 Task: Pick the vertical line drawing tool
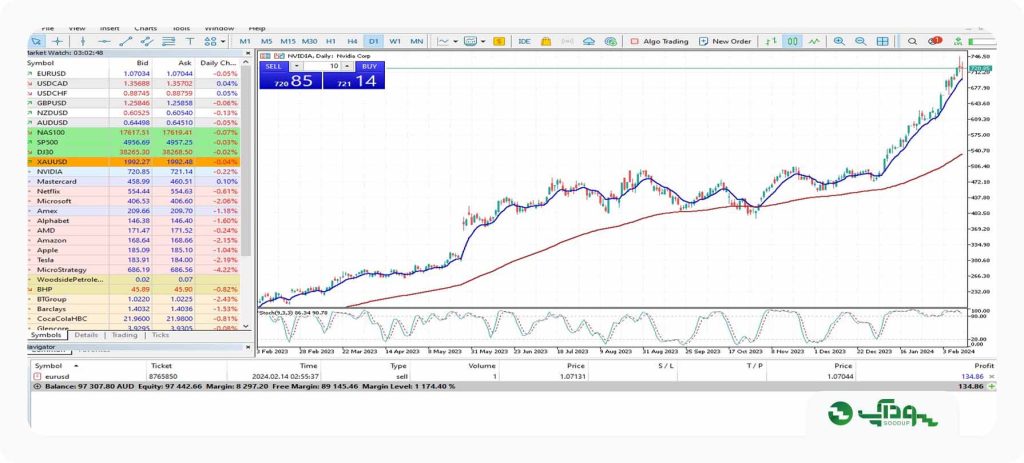82,41
